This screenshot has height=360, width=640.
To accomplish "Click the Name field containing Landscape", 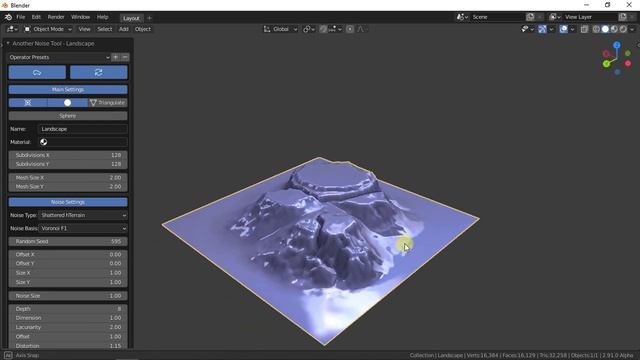I will tap(83, 129).
